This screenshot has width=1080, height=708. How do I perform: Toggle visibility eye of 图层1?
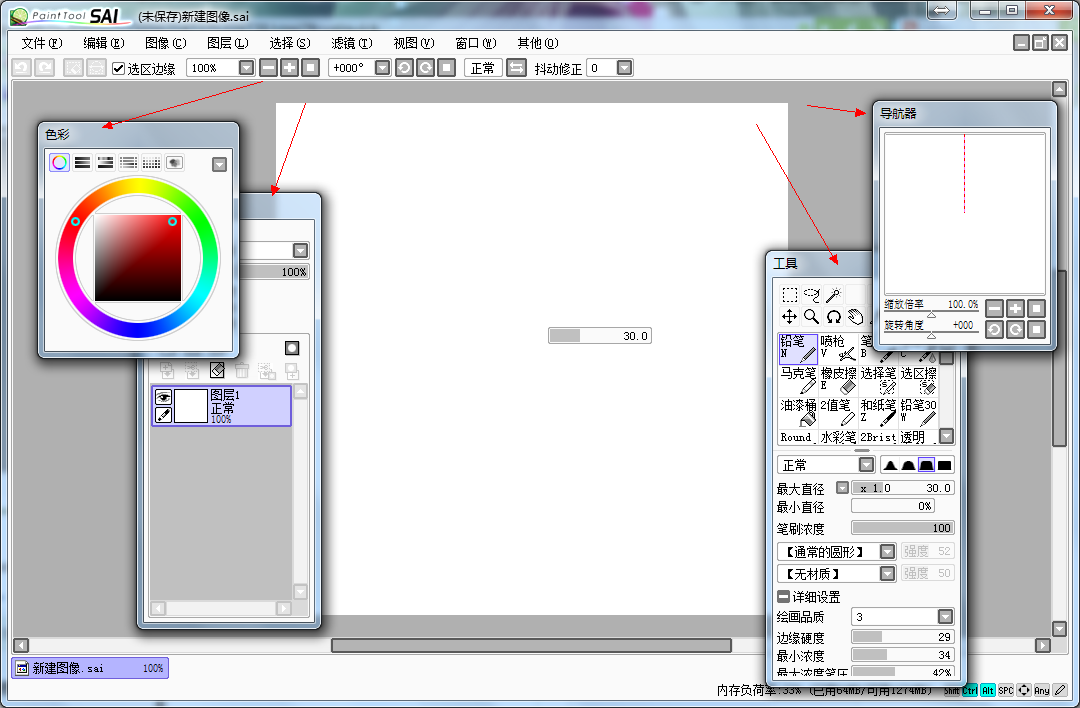coord(163,397)
